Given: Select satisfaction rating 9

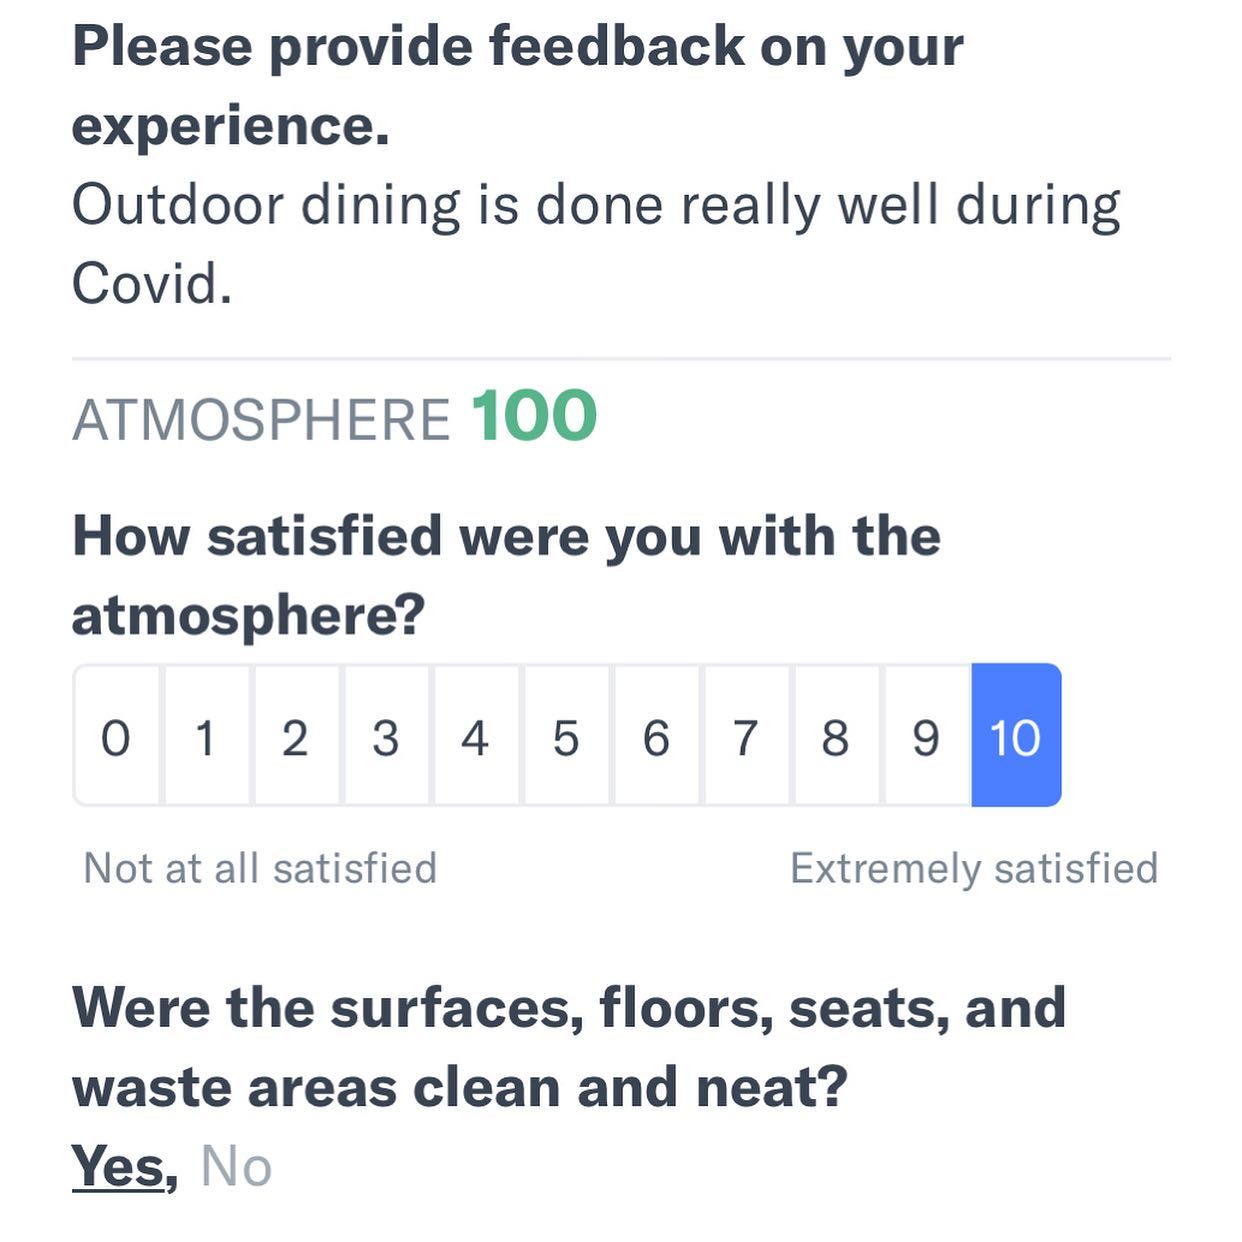Looking at the screenshot, I should 926,735.
